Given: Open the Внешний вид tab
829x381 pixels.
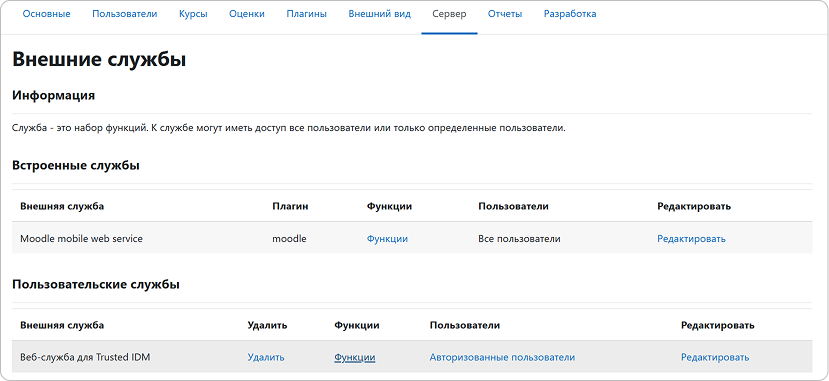Looking at the screenshot, I should click(x=380, y=14).
